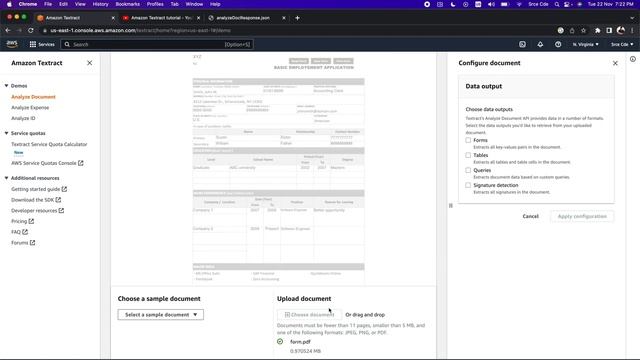Open Chrome Bookmarks menu
Image resolution: width=640 pixels, height=360 pixels.
(127, 4)
